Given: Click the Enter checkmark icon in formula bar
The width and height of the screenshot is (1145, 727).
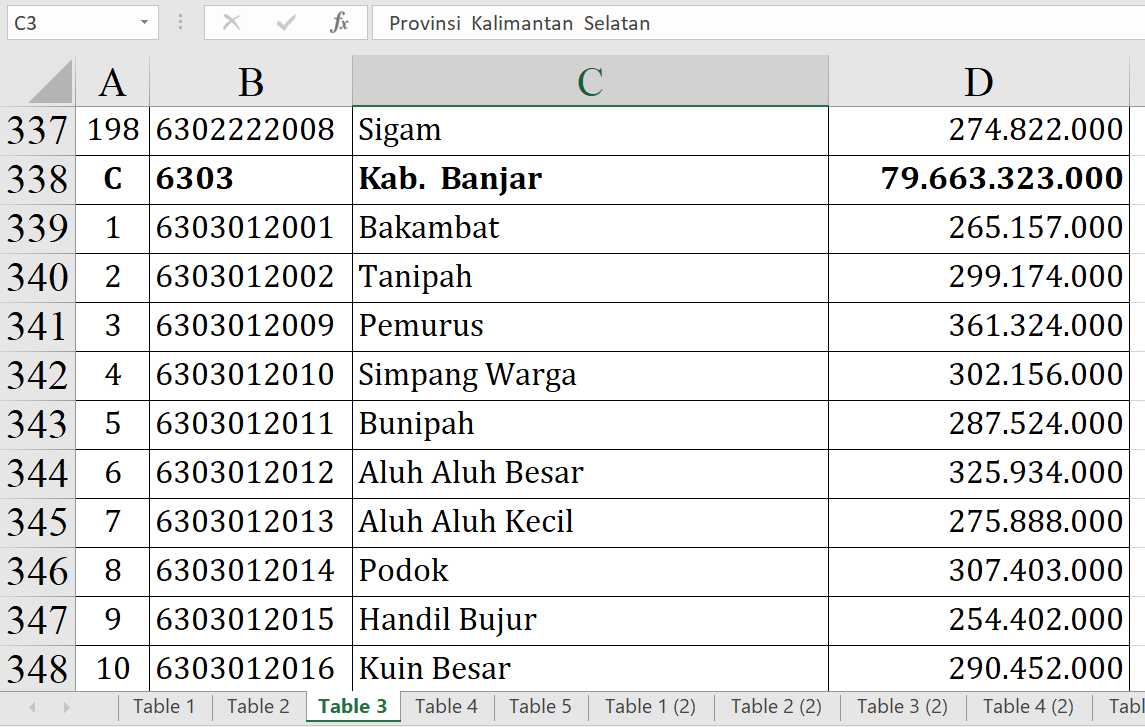Looking at the screenshot, I should point(286,23).
